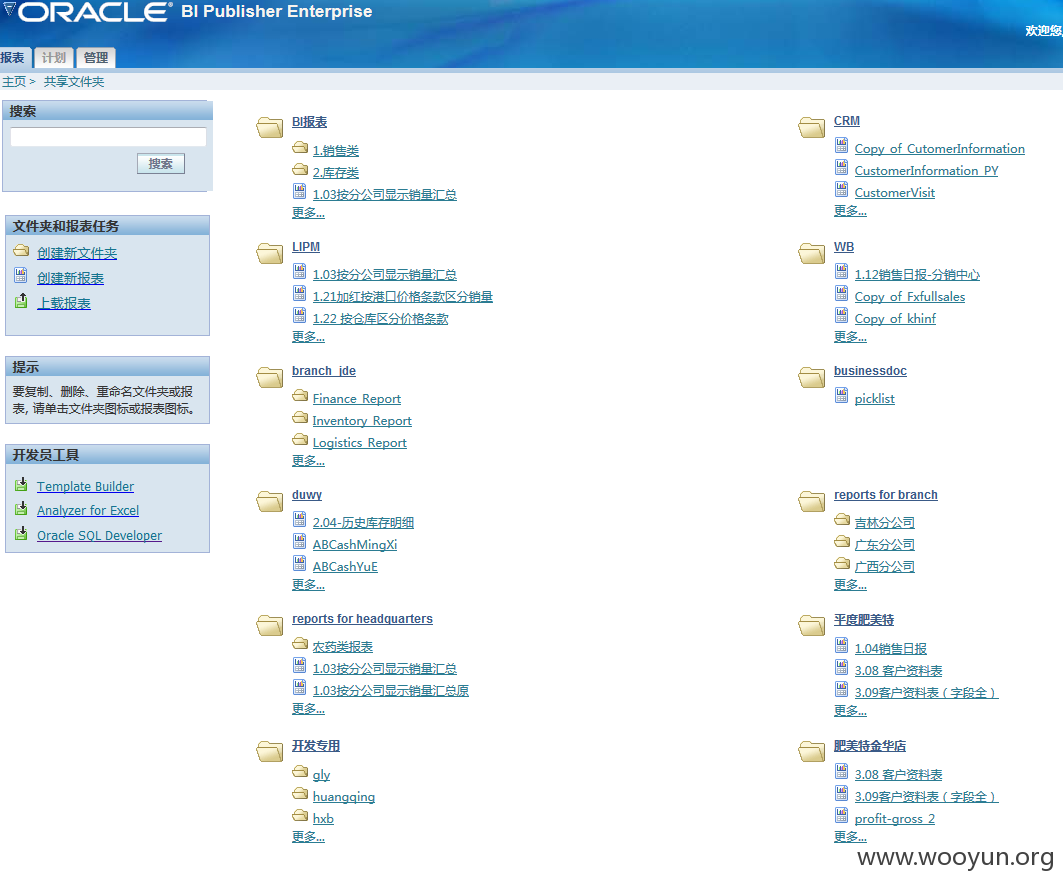This screenshot has width=1063, height=886.
Task: Click the create new report icon
Action: [x=21, y=275]
